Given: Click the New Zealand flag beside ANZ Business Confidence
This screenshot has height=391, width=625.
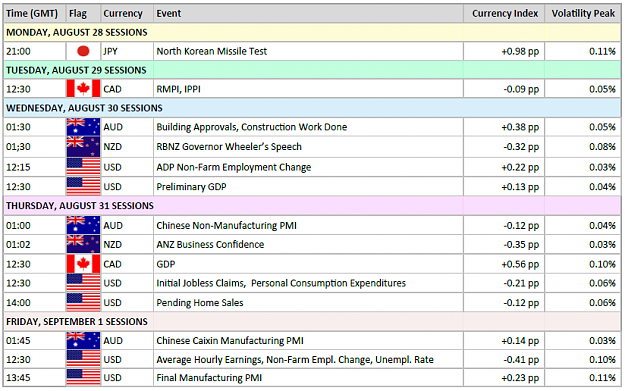Looking at the screenshot, I should pos(83,244).
